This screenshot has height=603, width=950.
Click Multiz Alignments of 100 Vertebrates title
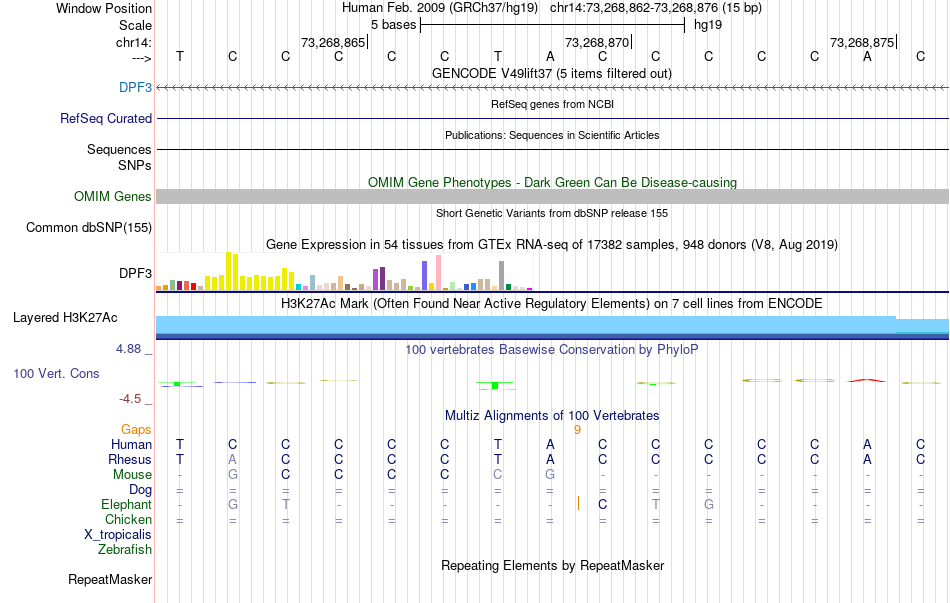(x=552, y=416)
